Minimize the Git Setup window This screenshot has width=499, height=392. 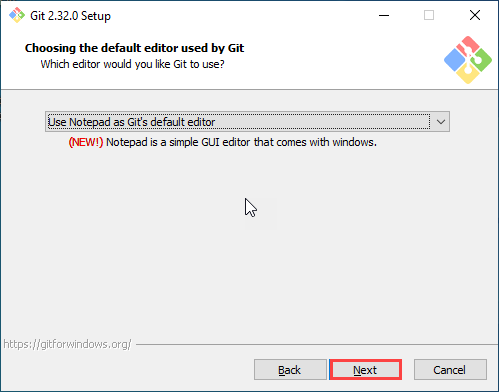click(x=384, y=15)
